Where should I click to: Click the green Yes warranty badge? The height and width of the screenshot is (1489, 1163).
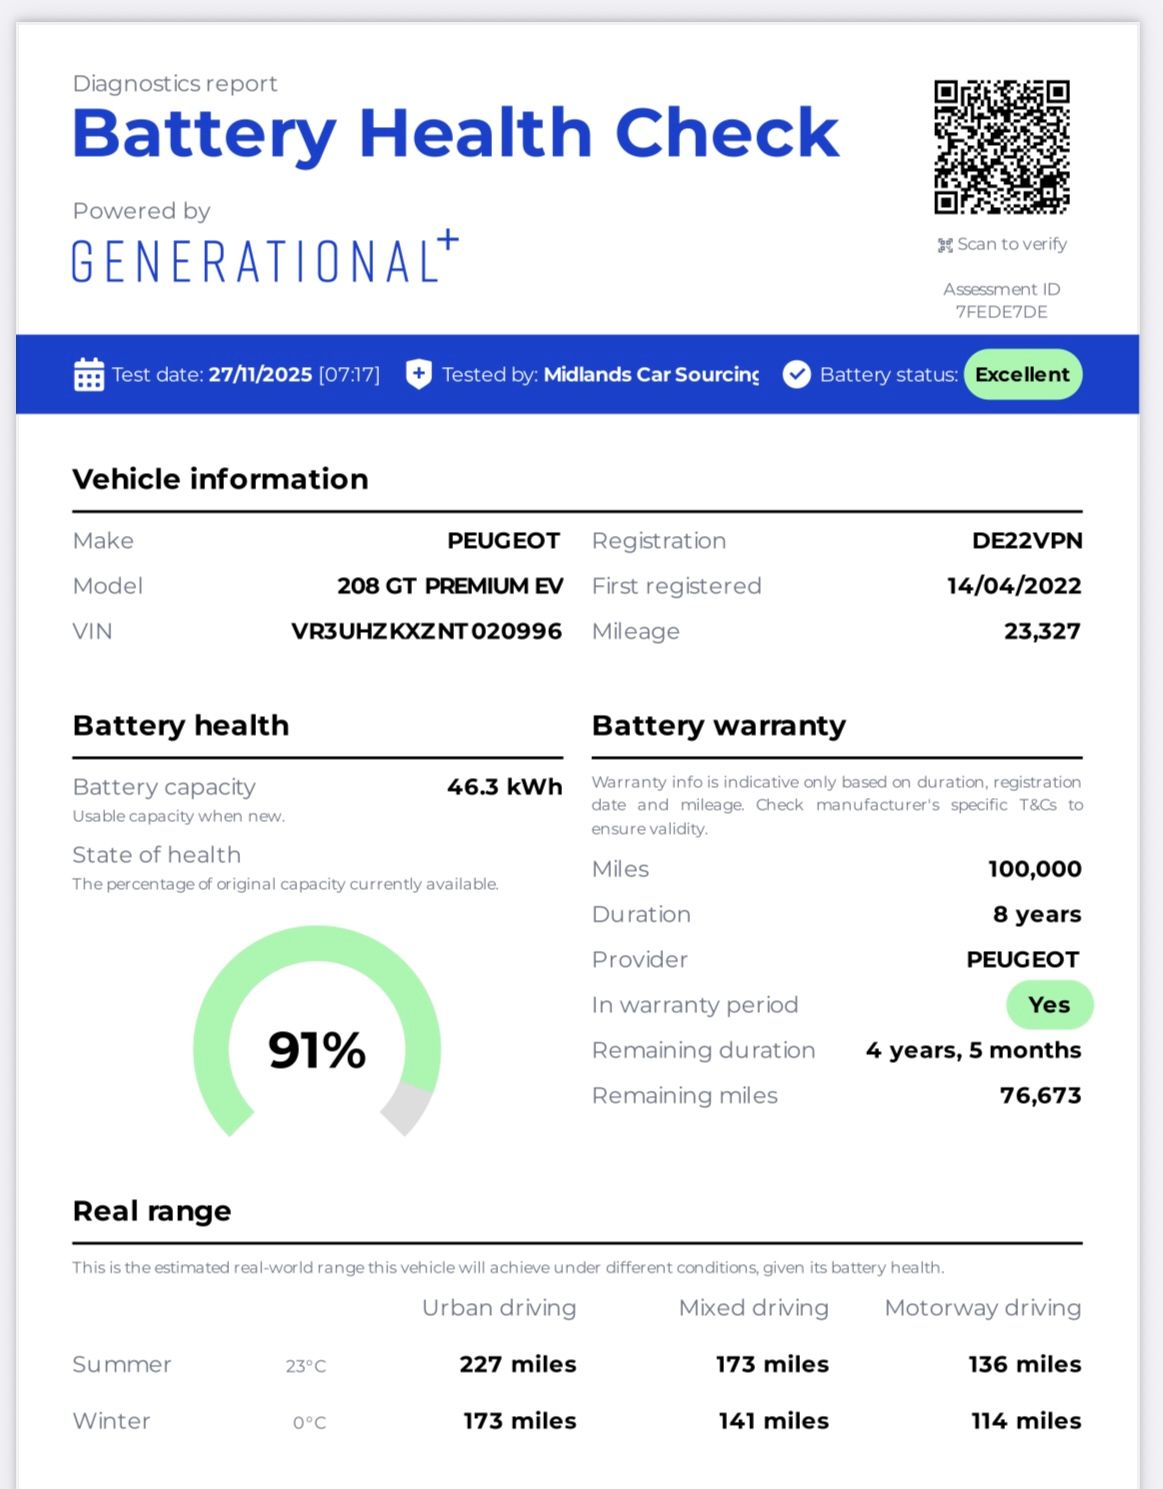[1048, 1005]
